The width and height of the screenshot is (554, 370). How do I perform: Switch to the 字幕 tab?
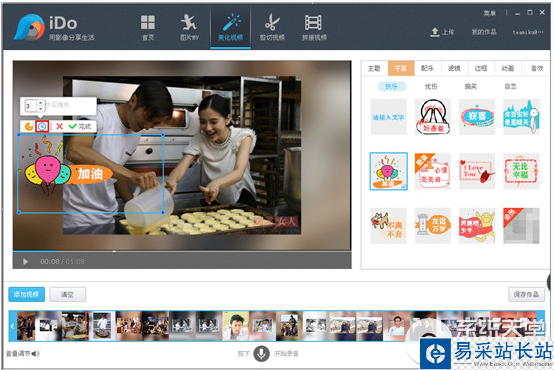401,68
